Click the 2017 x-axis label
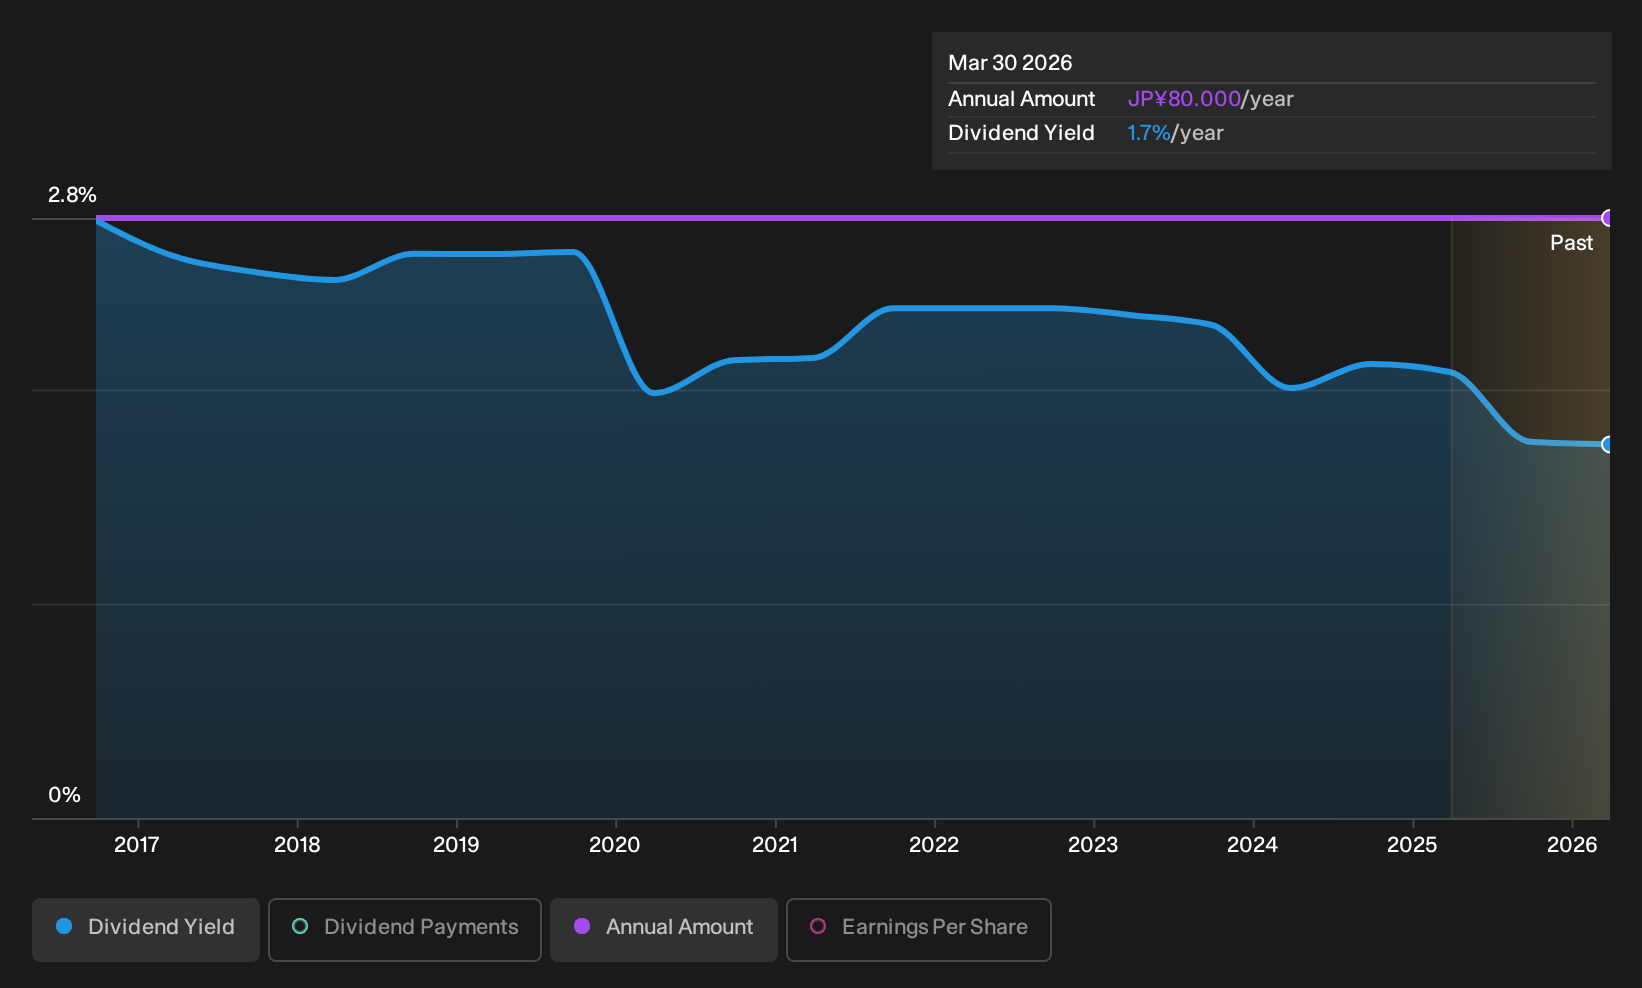Image resolution: width=1642 pixels, height=988 pixels. [137, 845]
